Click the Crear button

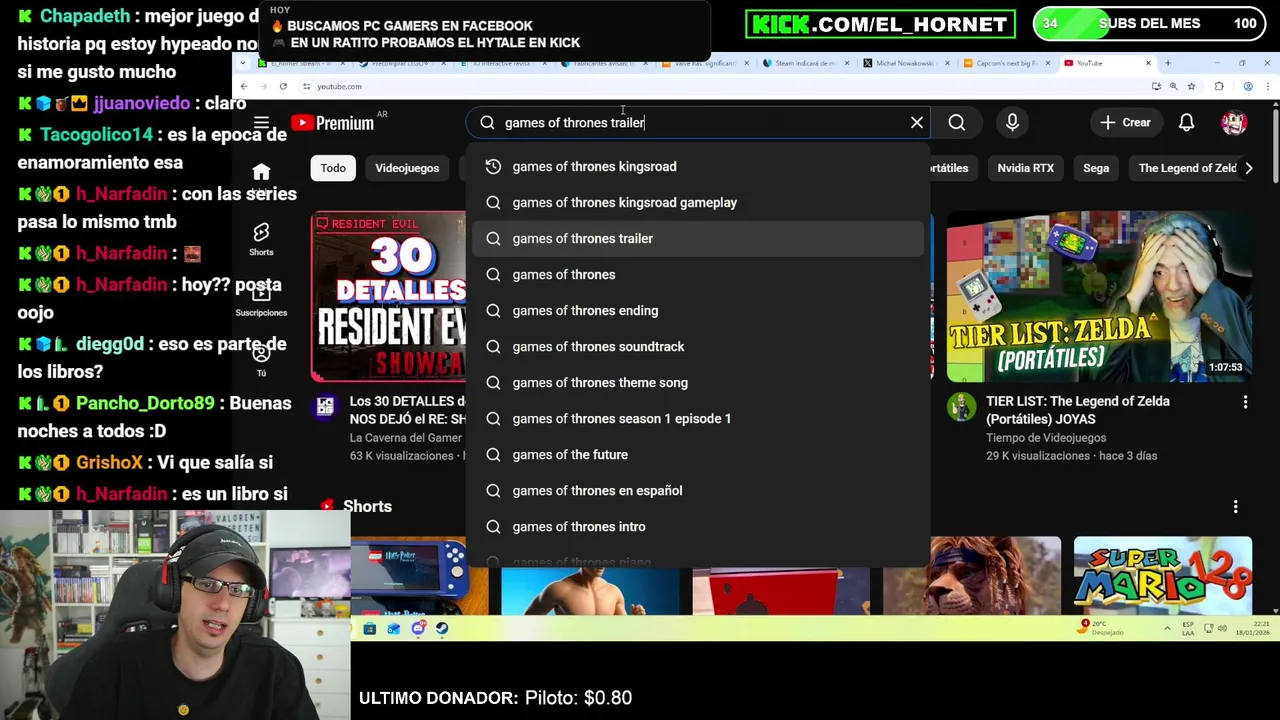click(x=1126, y=122)
